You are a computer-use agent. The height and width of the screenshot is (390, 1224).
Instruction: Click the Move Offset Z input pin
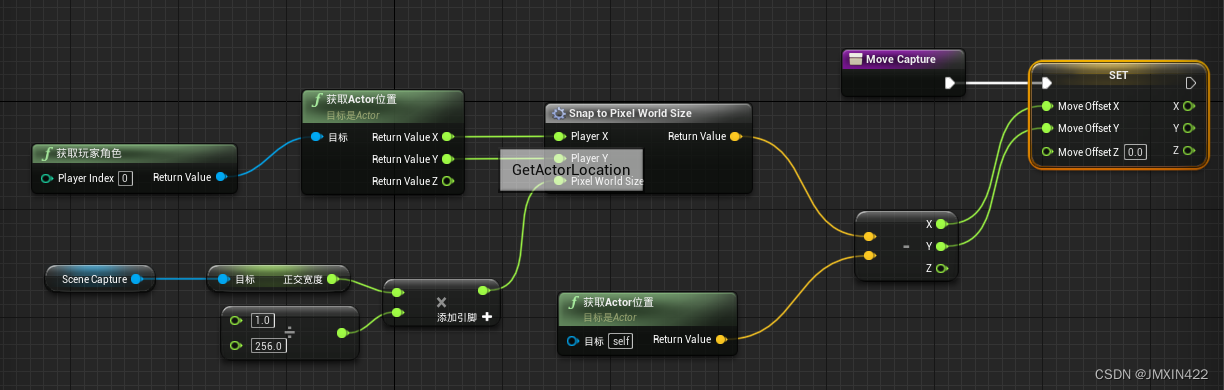(1047, 151)
